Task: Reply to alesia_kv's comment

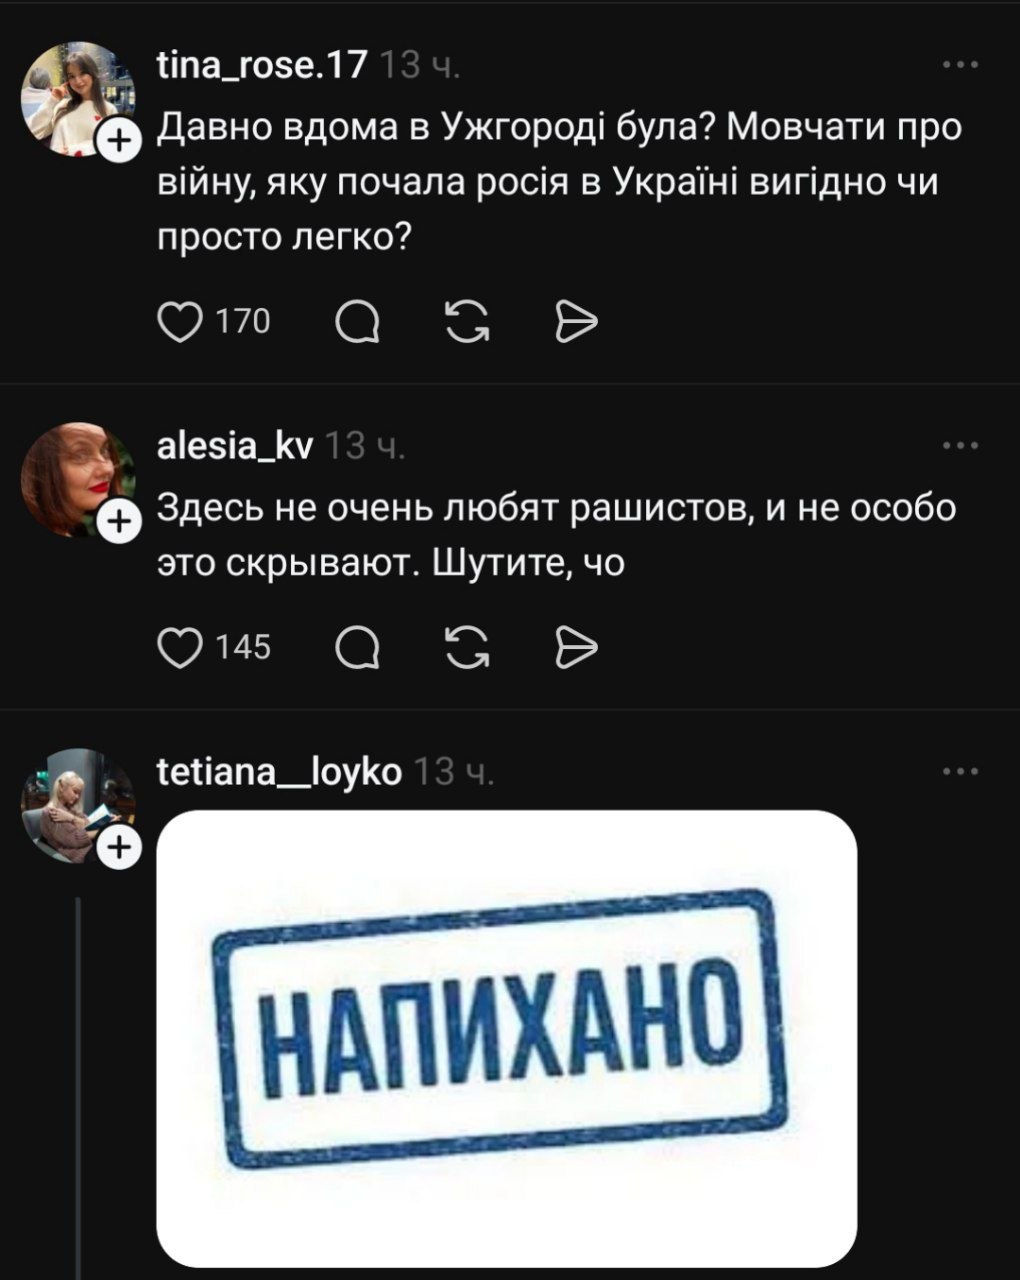Action: click(x=357, y=648)
